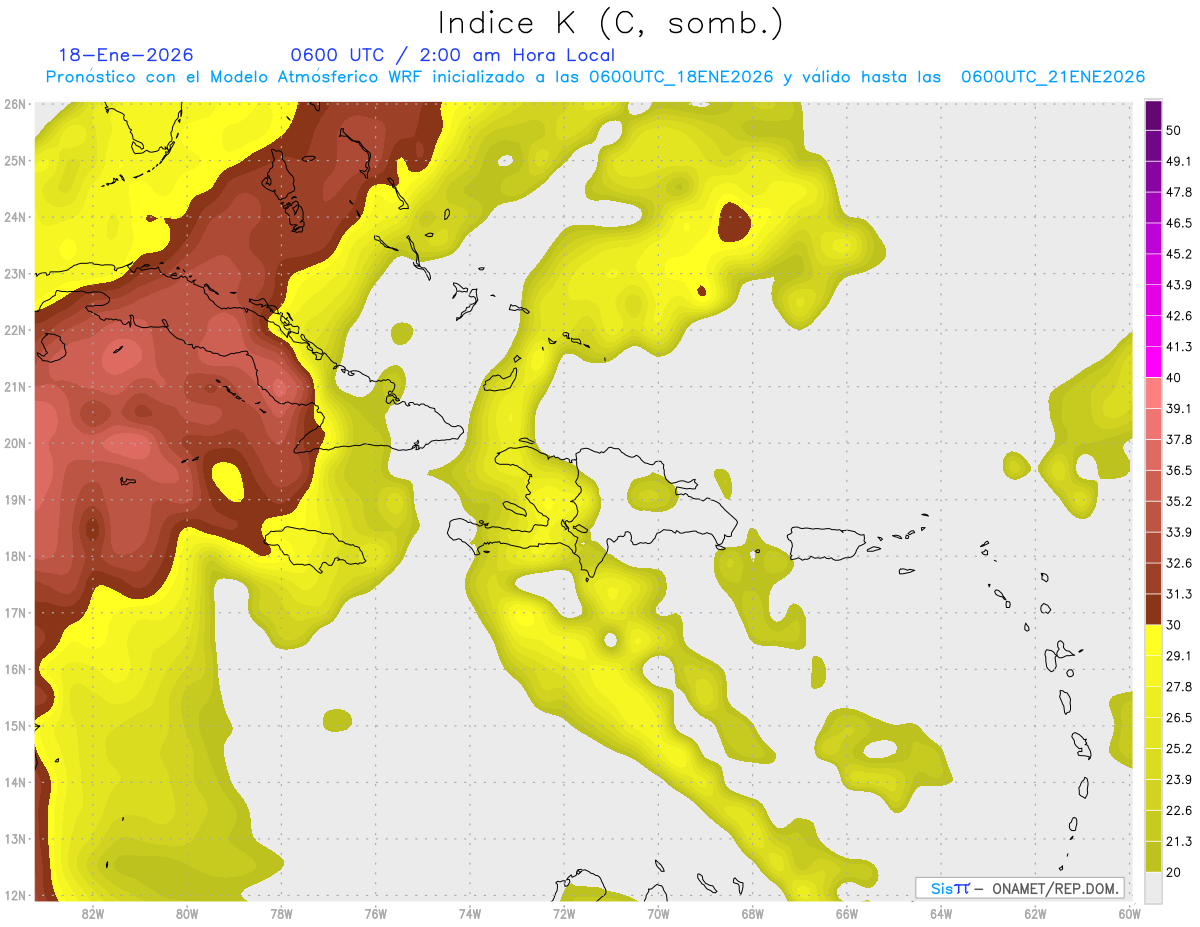Viewport: 1200px width, 927px height.
Task: Click the '36.5' colorbar value
Action: (1179, 470)
